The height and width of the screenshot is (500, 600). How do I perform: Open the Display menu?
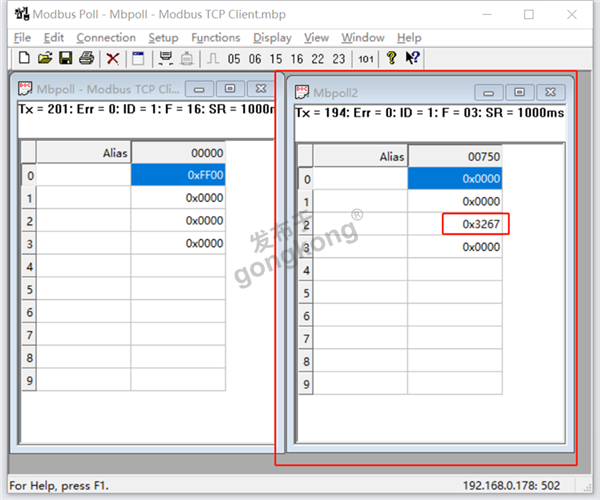tap(272, 37)
